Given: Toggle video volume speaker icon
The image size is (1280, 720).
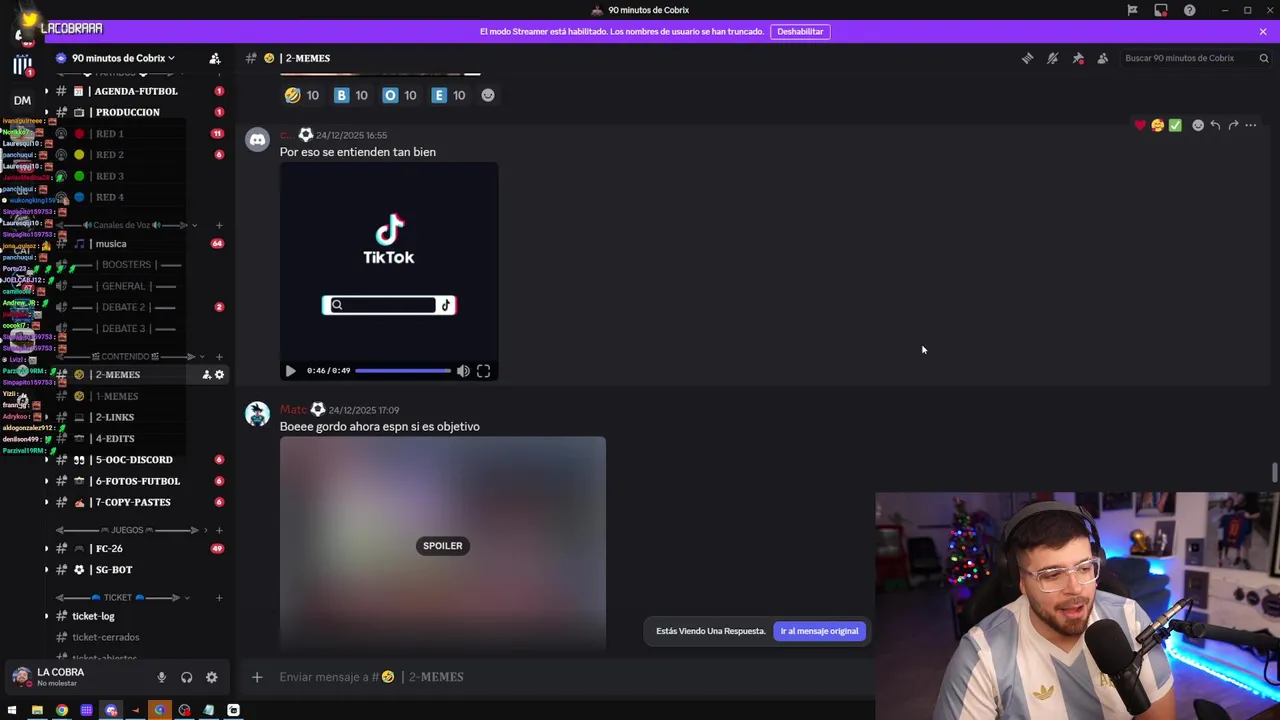Looking at the screenshot, I should [x=463, y=371].
